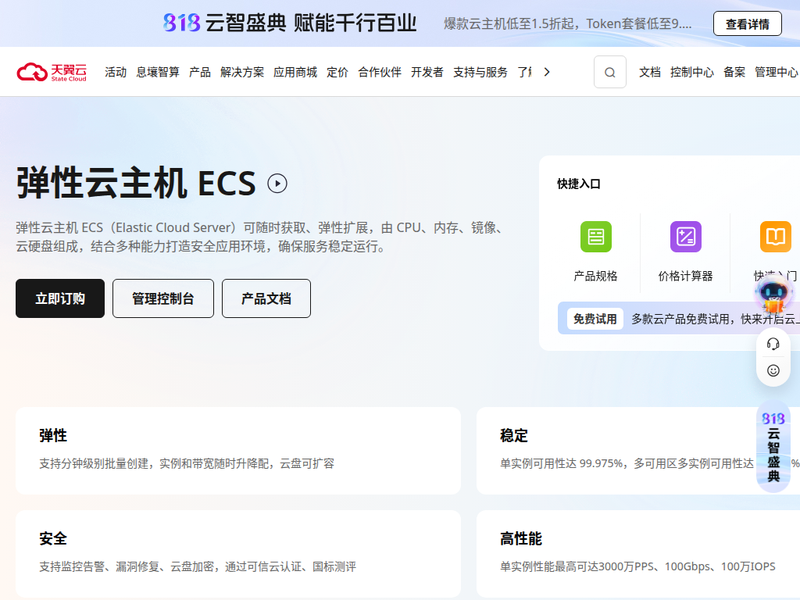
Task: Select the 弹性 feature card
Action: pos(238,451)
